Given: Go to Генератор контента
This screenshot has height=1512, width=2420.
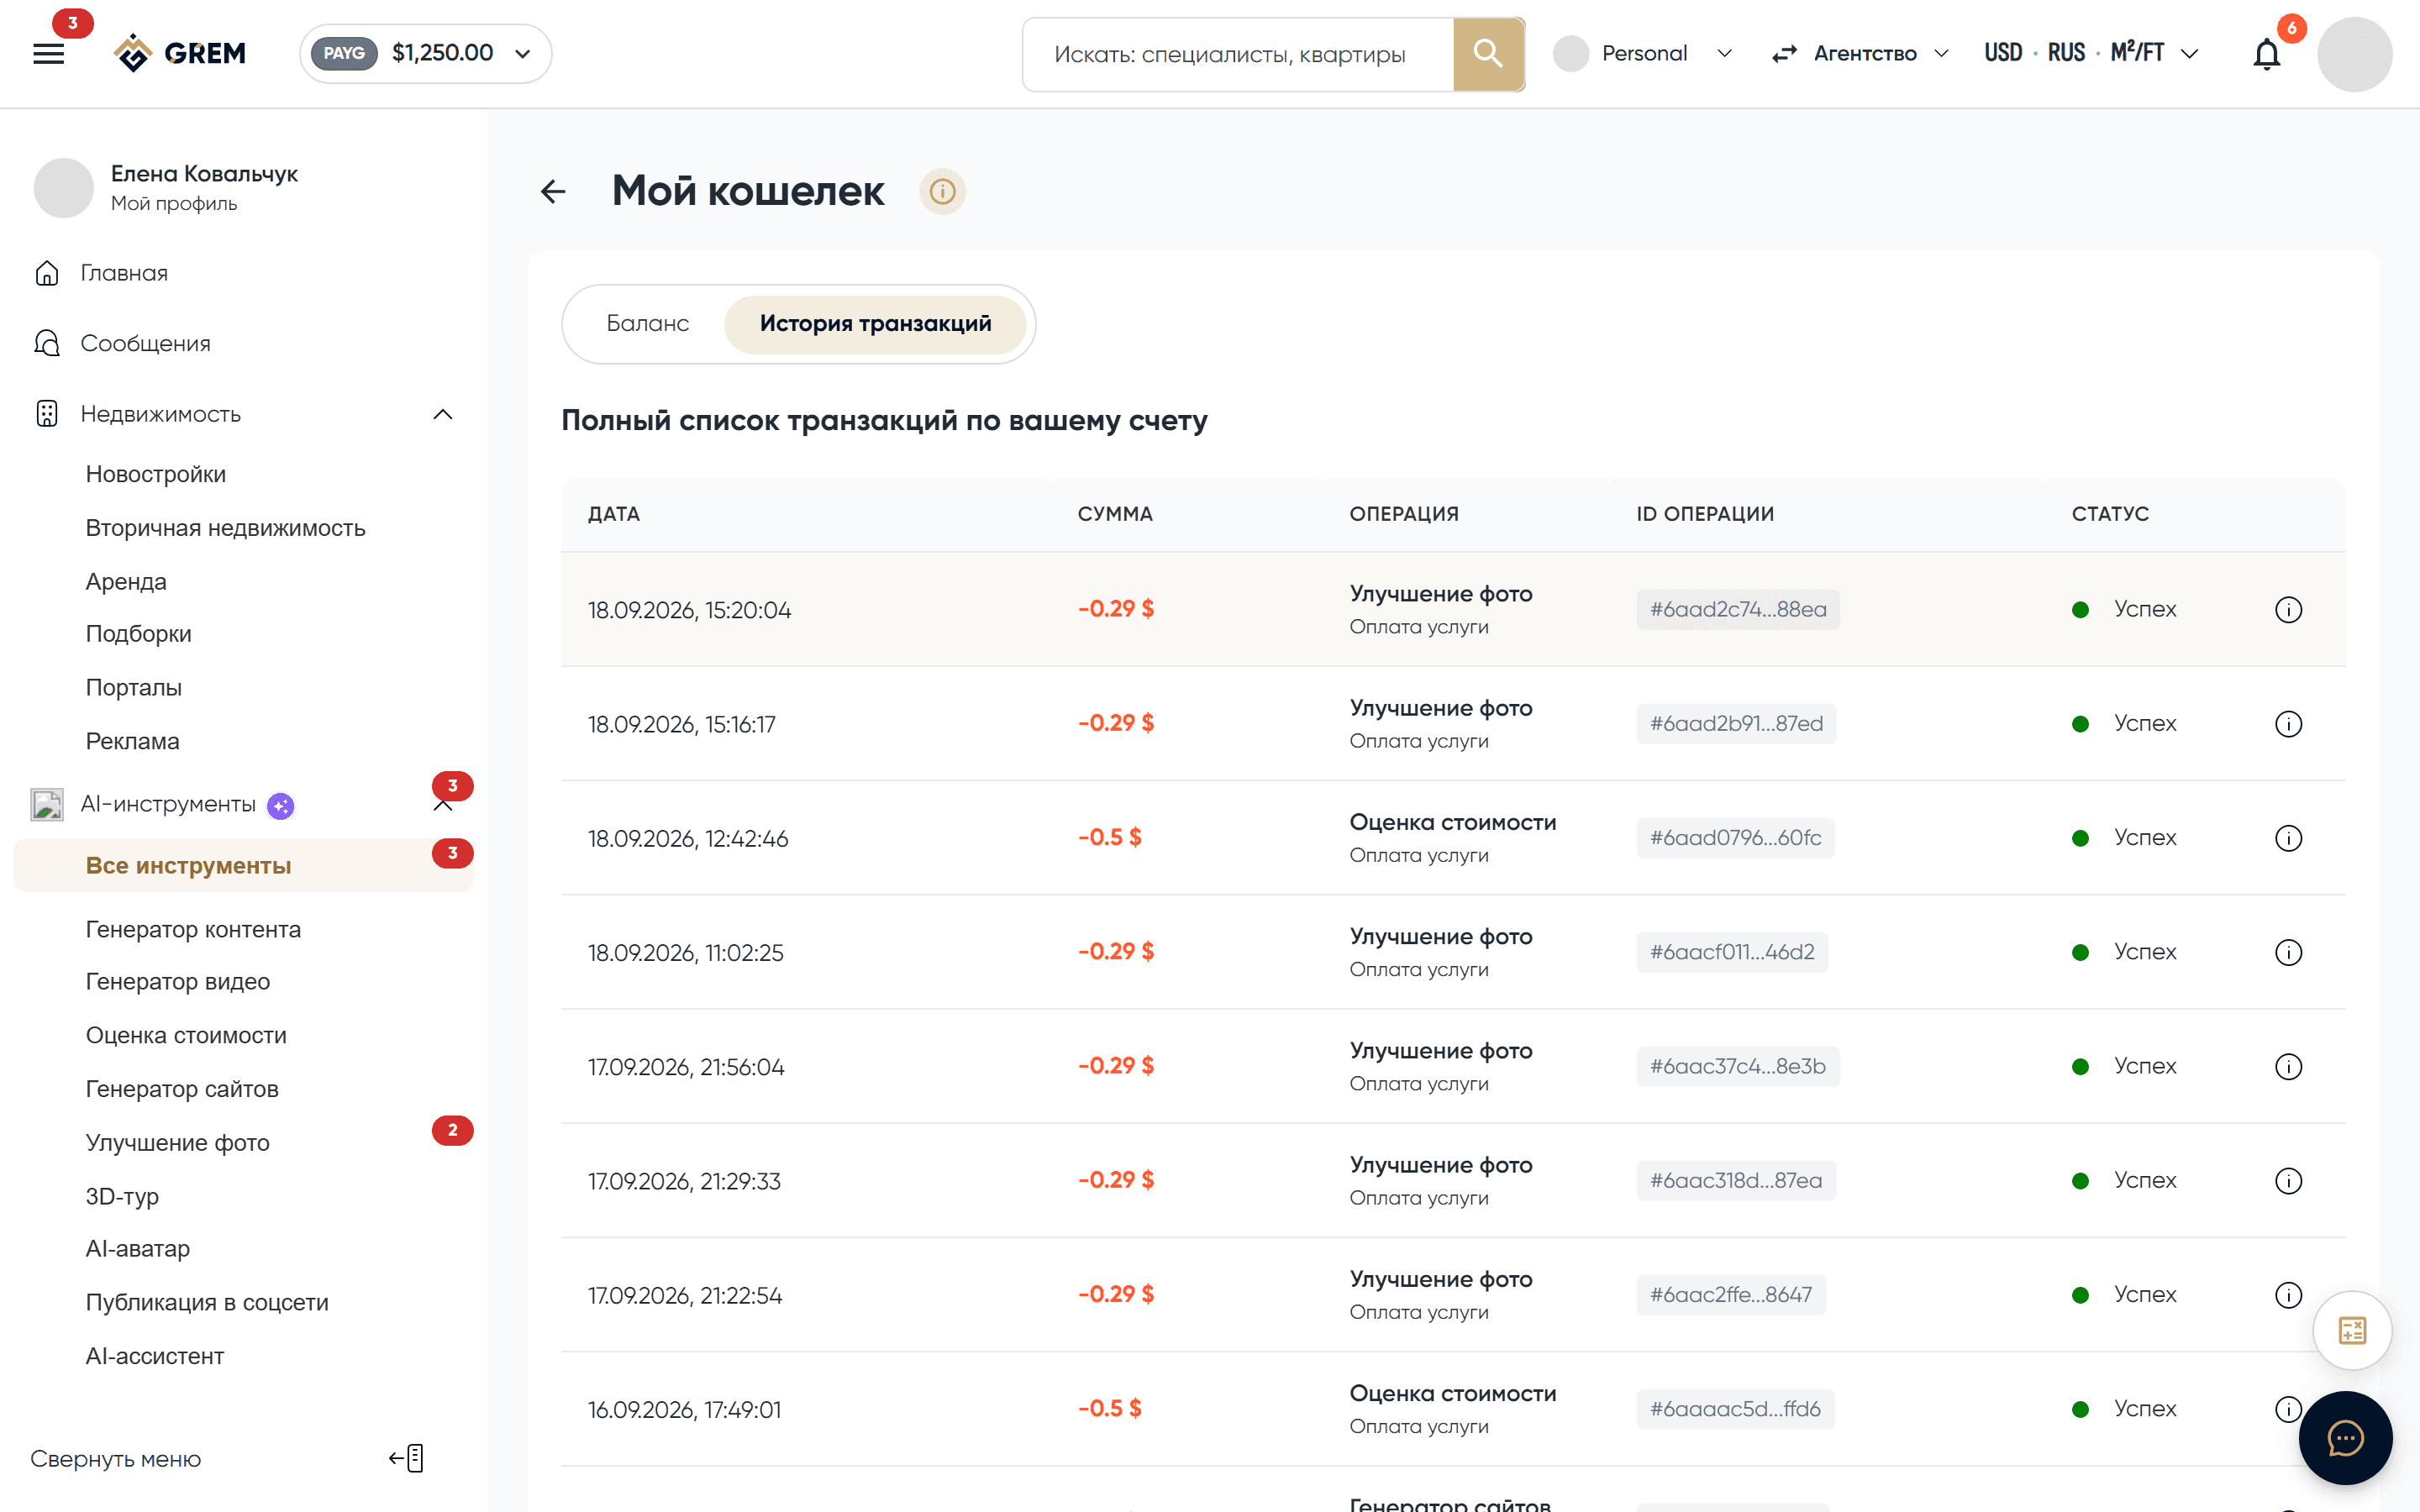Looking at the screenshot, I should point(193,929).
